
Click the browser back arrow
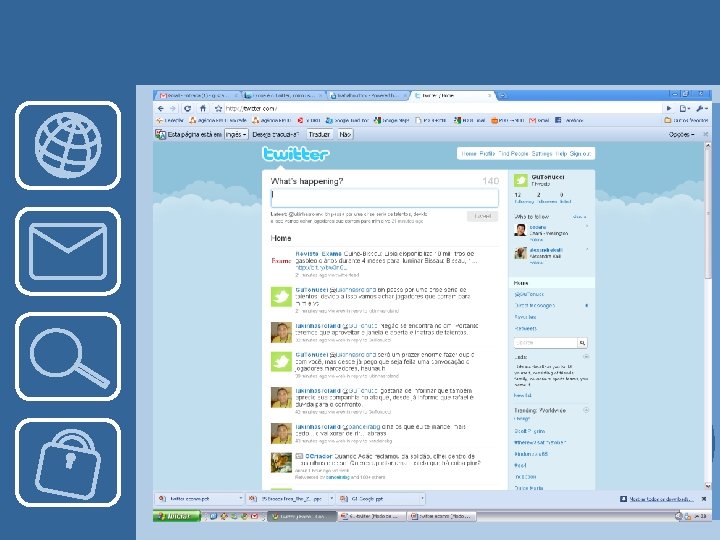click(160, 108)
